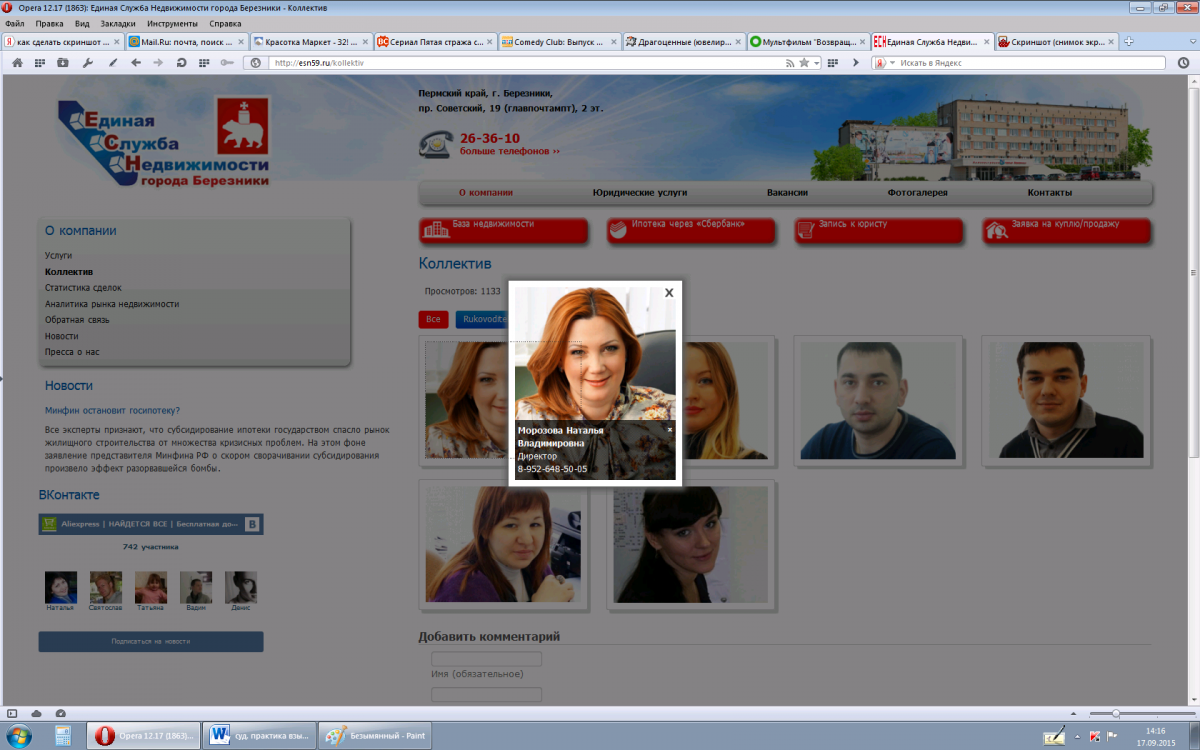The width and height of the screenshot is (1200, 750).
Task: Open the Закладки menu
Action: pyautogui.click(x=118, y=23)
